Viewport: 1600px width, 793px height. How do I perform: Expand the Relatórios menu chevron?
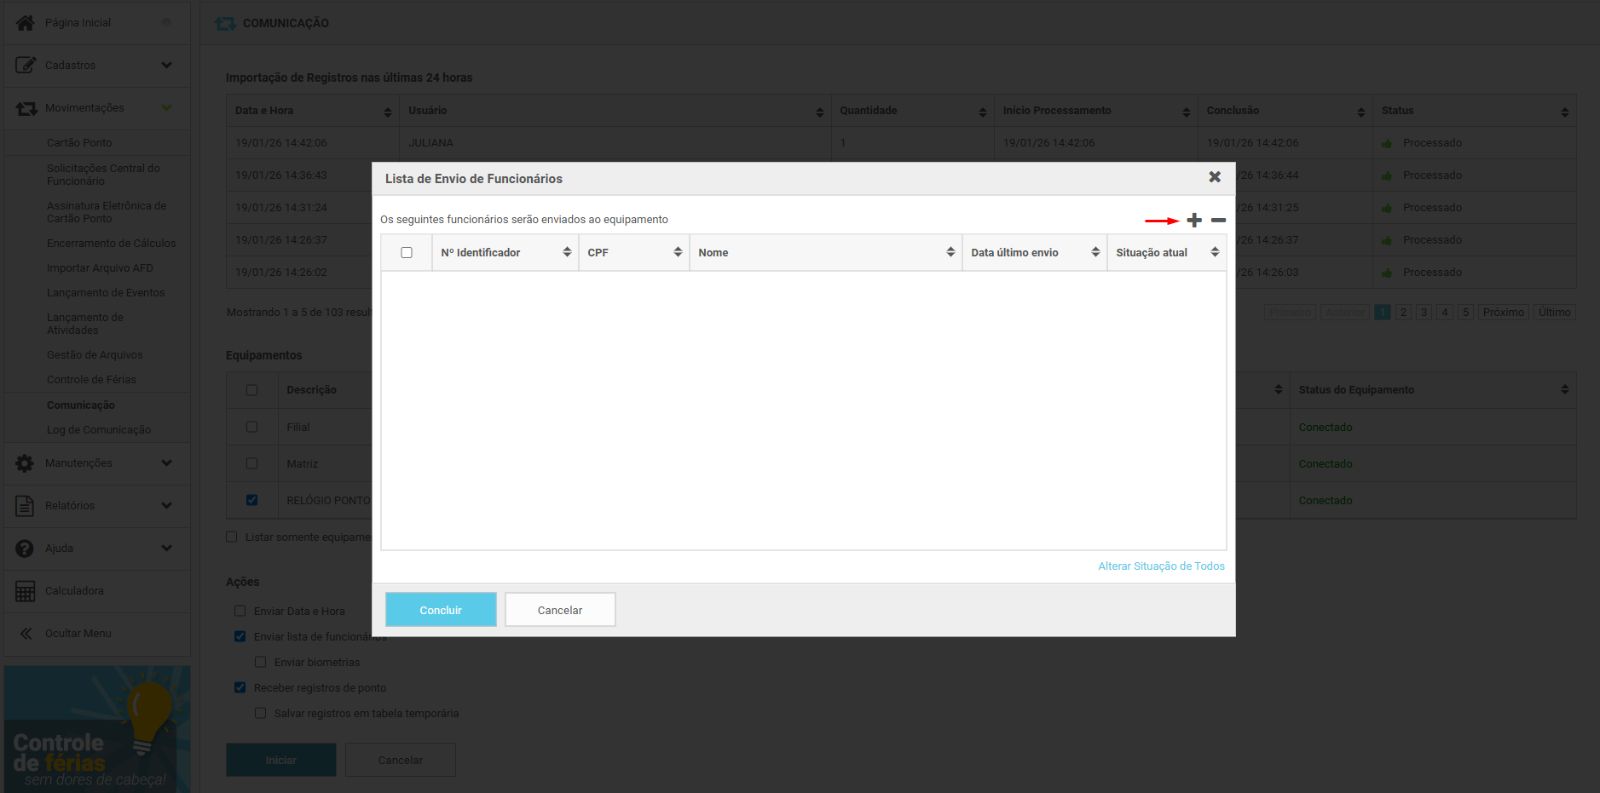(x=166, y=506)
